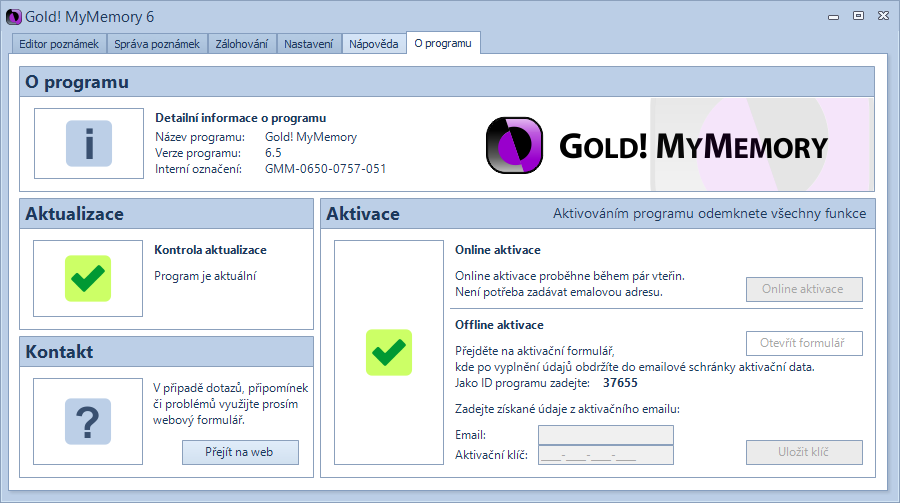
Task: Close the Gold! MyMemory window
Action: tap(883, 16)
